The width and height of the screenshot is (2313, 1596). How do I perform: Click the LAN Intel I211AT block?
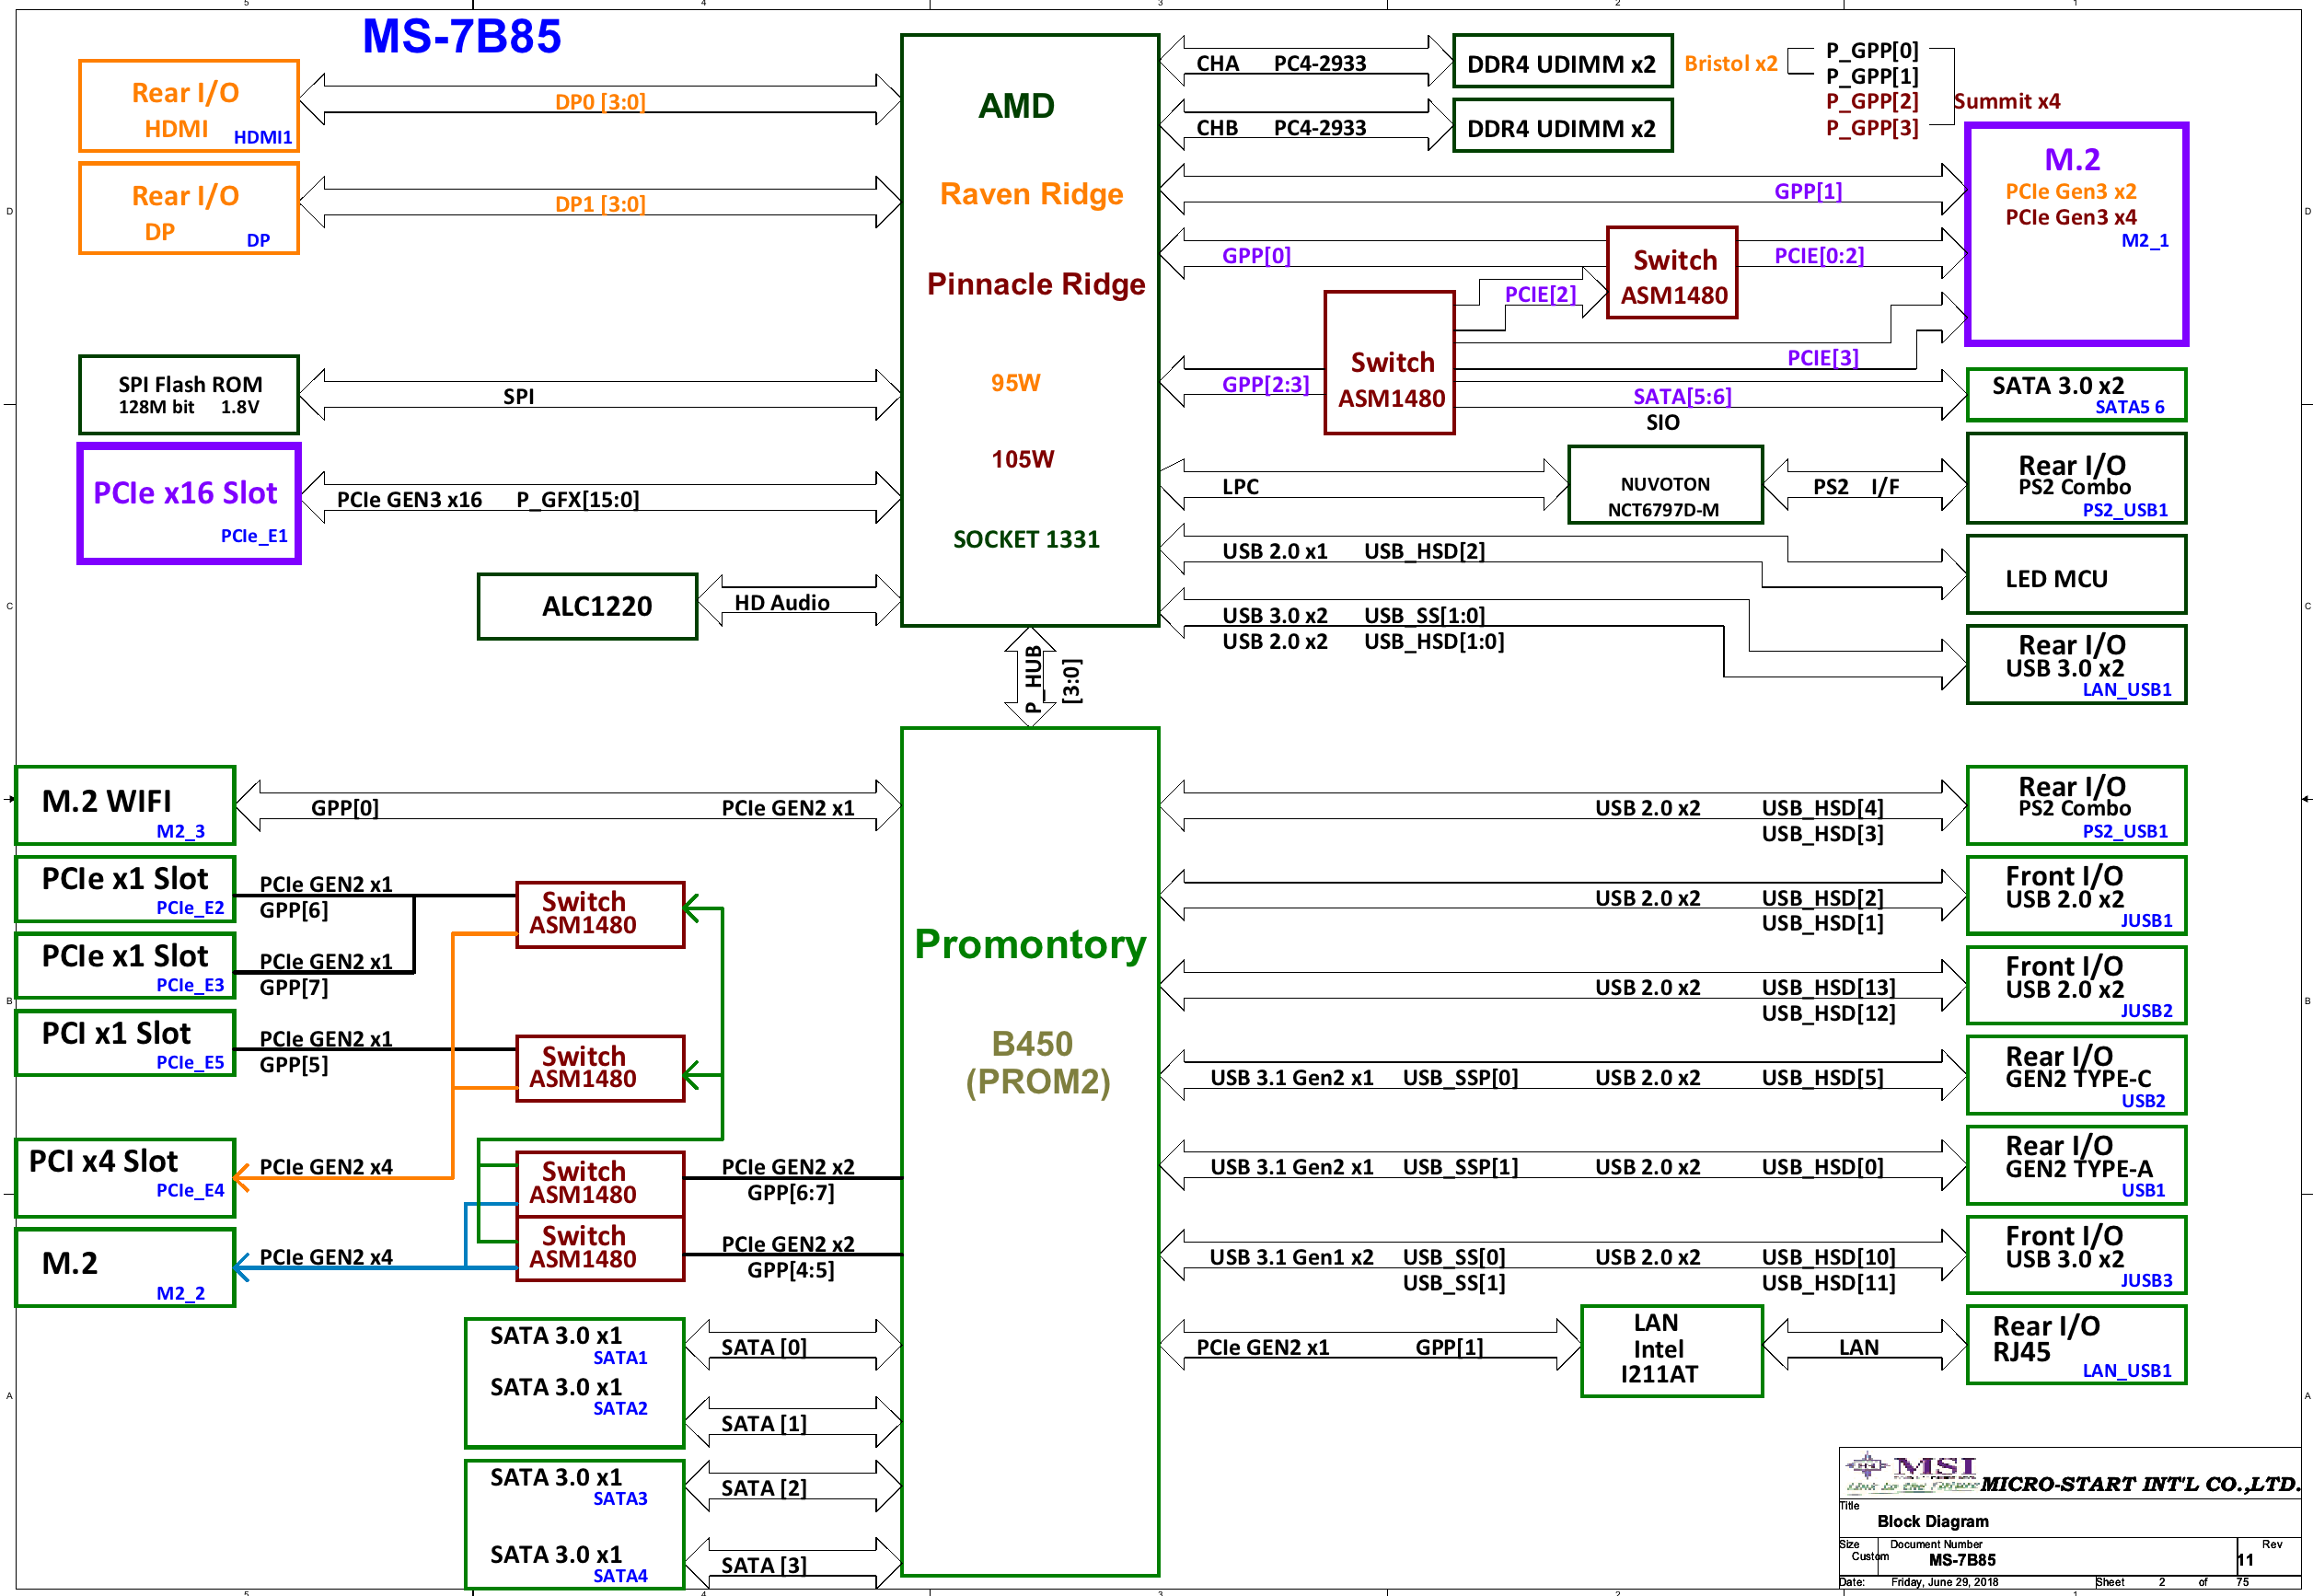pyautogui.click(x=1672, y=1351)
